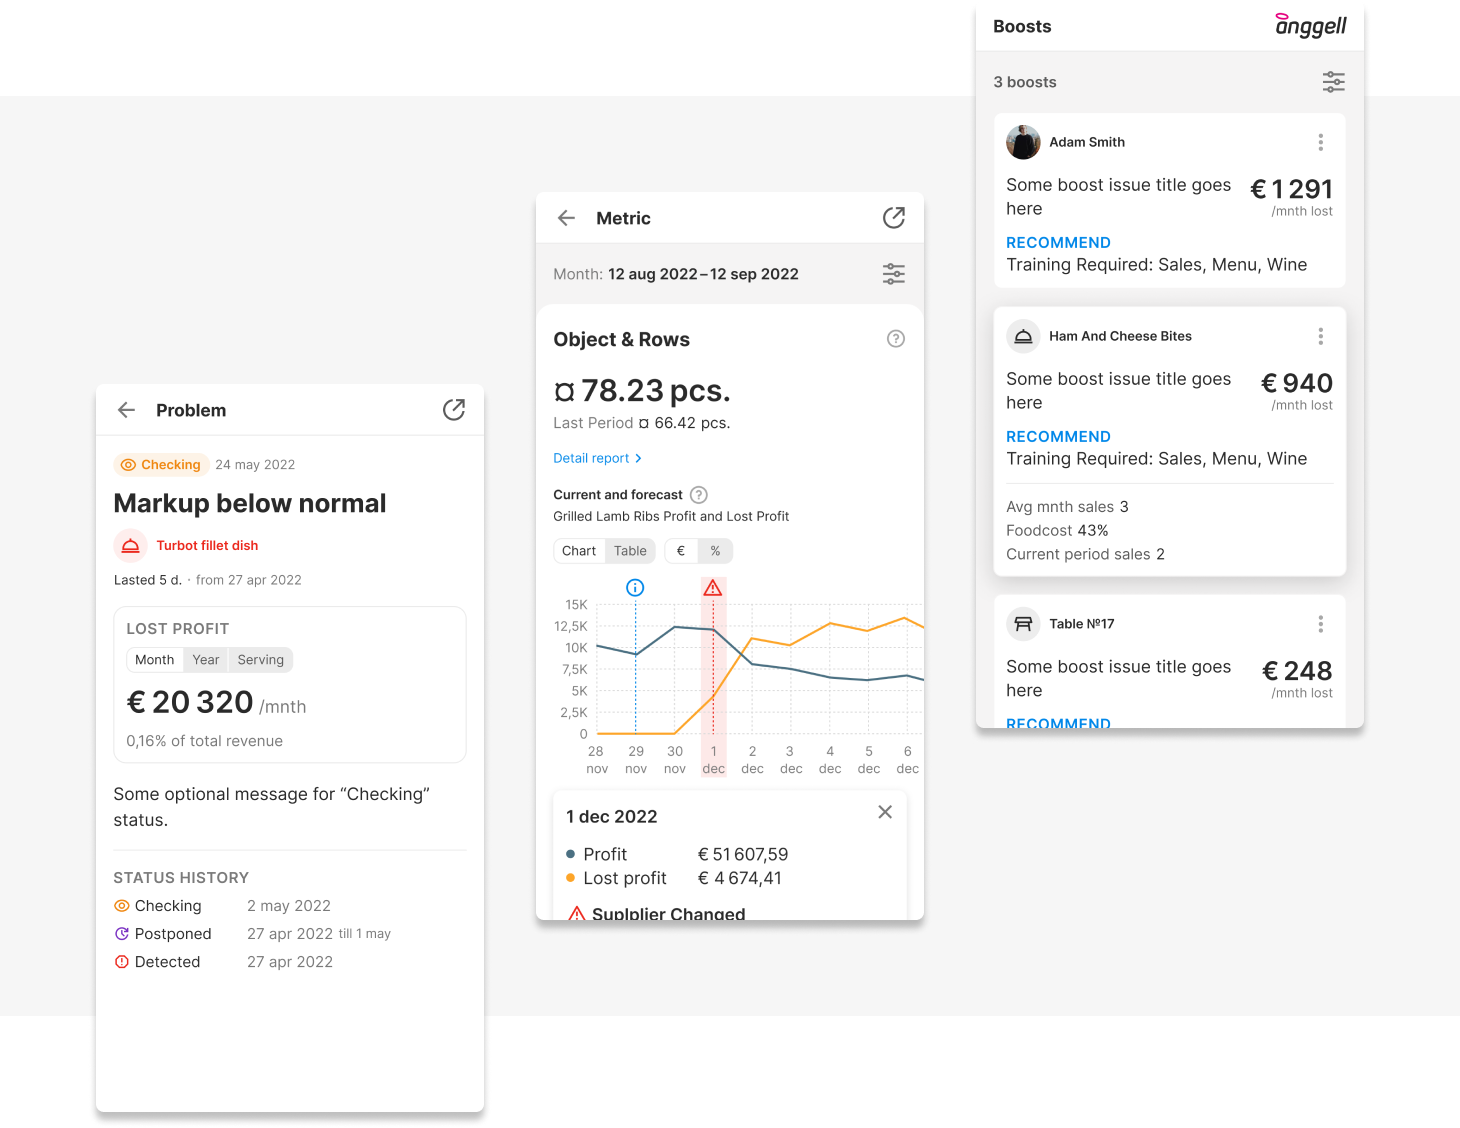
Task: Click € 4 674,41 lost profit value
Action: 740,878
